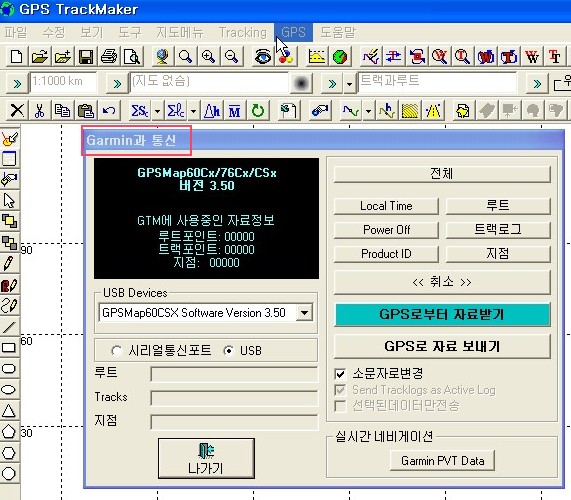Click the Product ID button

[x=386, y=254]
